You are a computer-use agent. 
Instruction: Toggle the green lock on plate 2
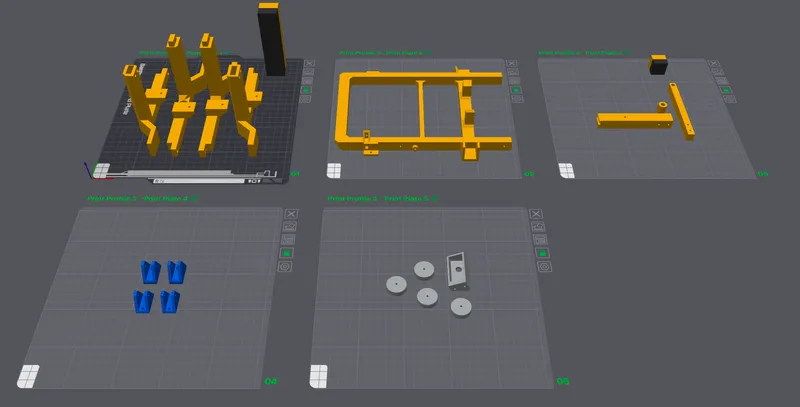[x=516, y=90]
